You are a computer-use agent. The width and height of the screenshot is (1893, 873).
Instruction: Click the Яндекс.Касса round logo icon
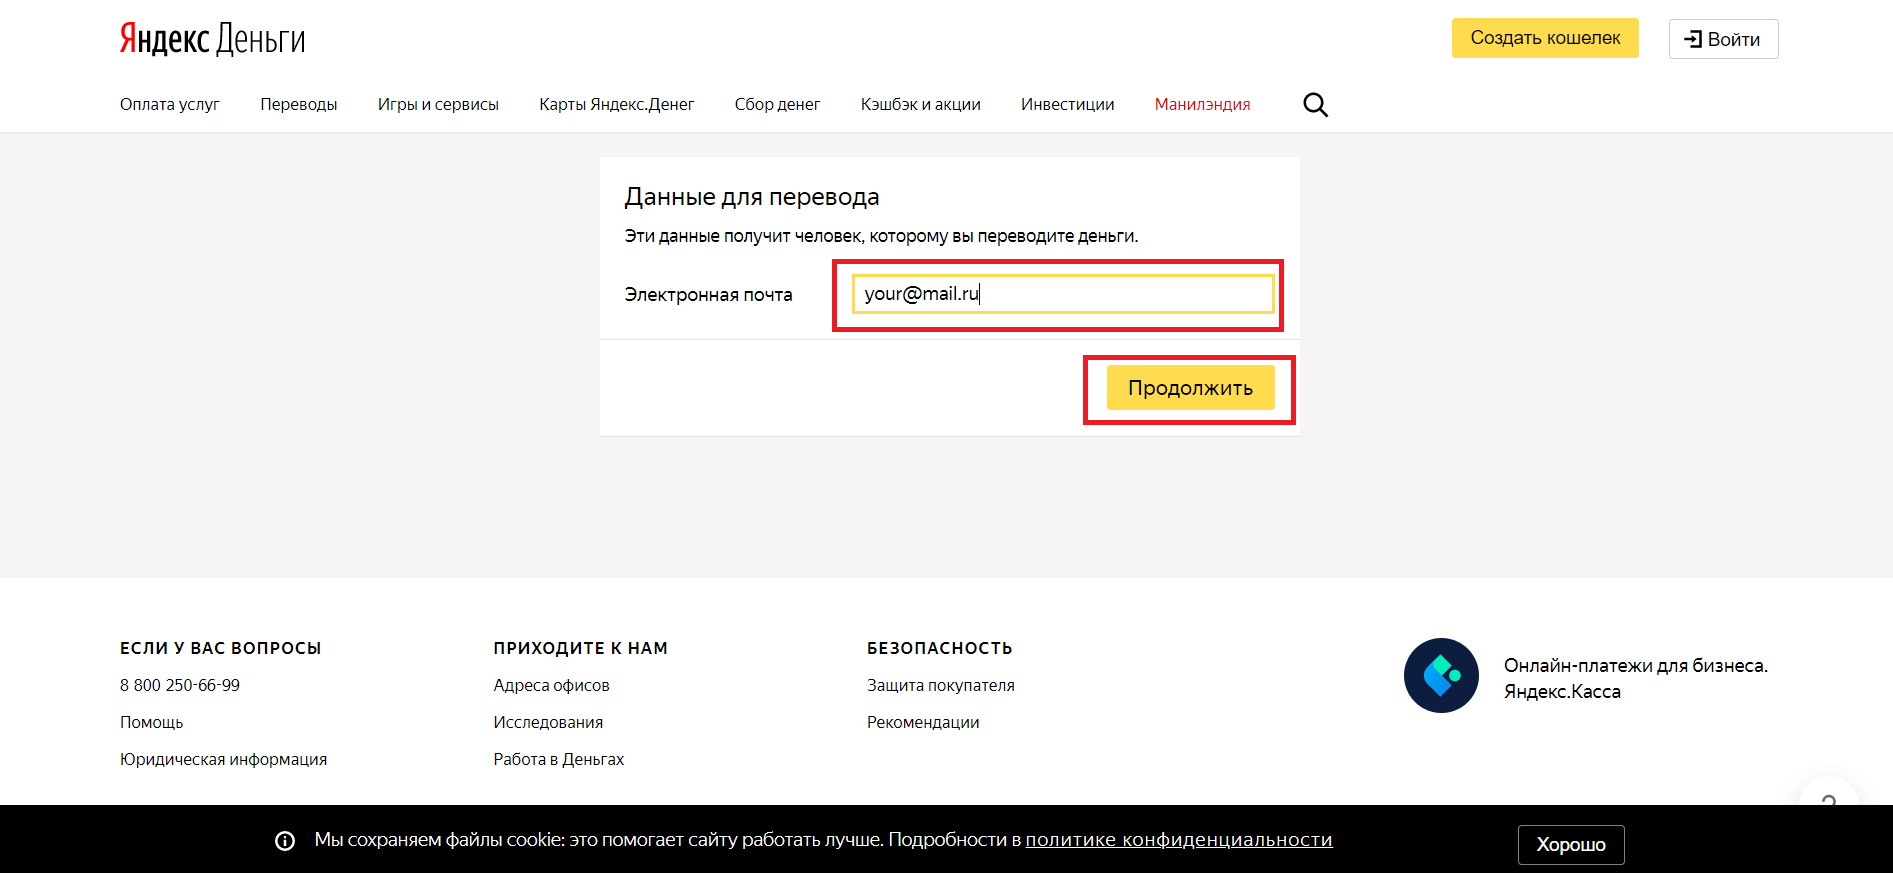click(1441, 676)
